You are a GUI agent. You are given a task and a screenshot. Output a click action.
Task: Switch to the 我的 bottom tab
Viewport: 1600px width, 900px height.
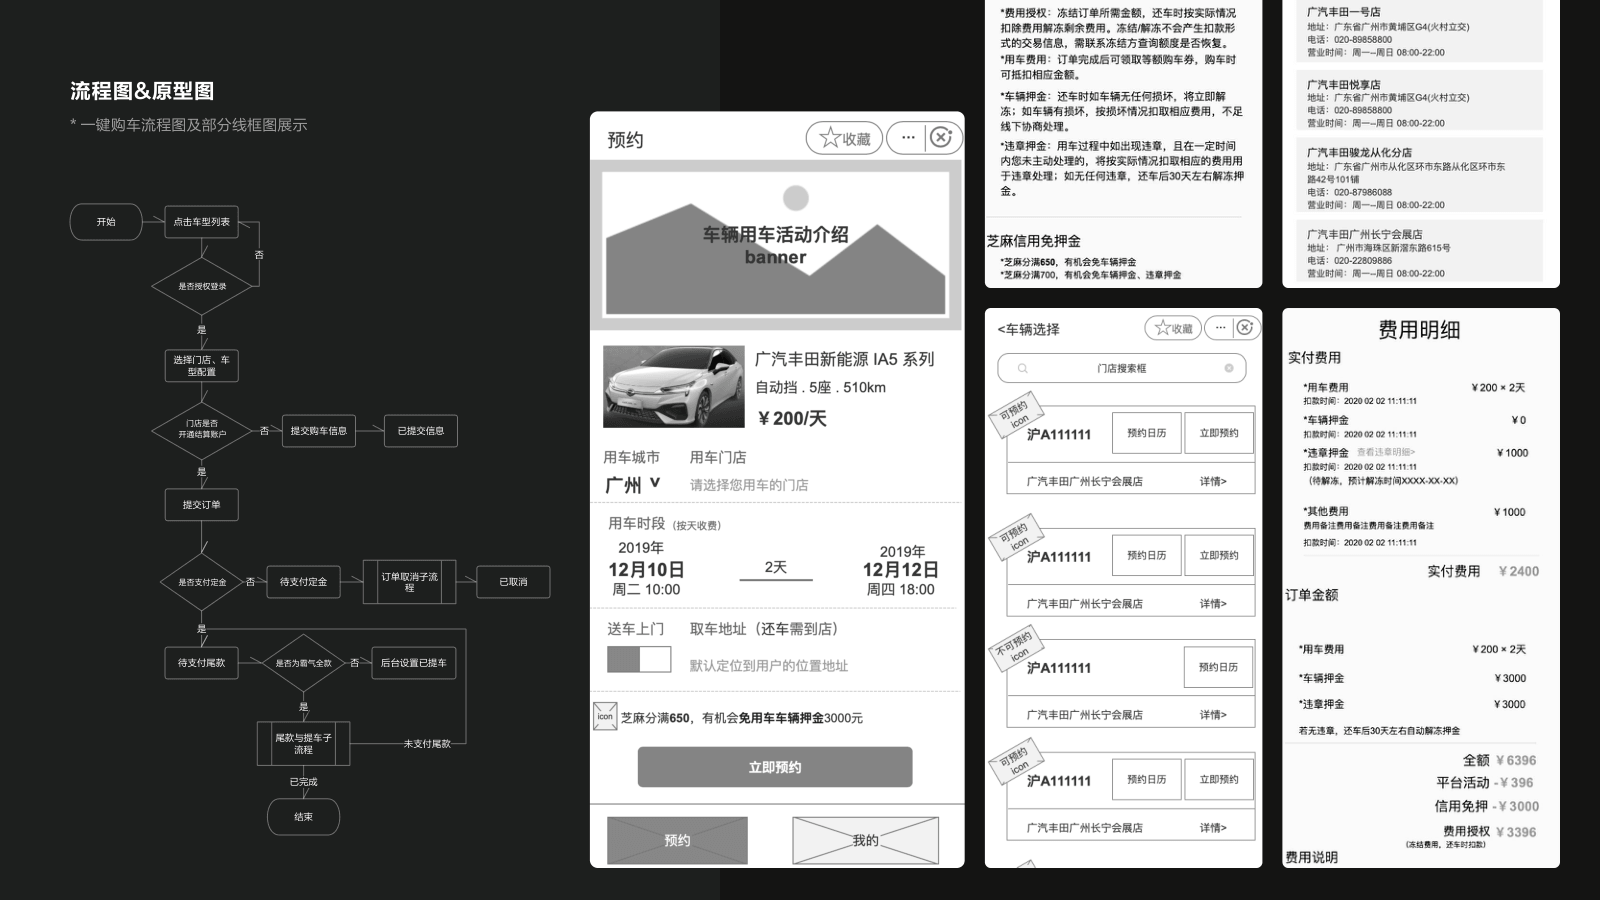coord(865,840)
